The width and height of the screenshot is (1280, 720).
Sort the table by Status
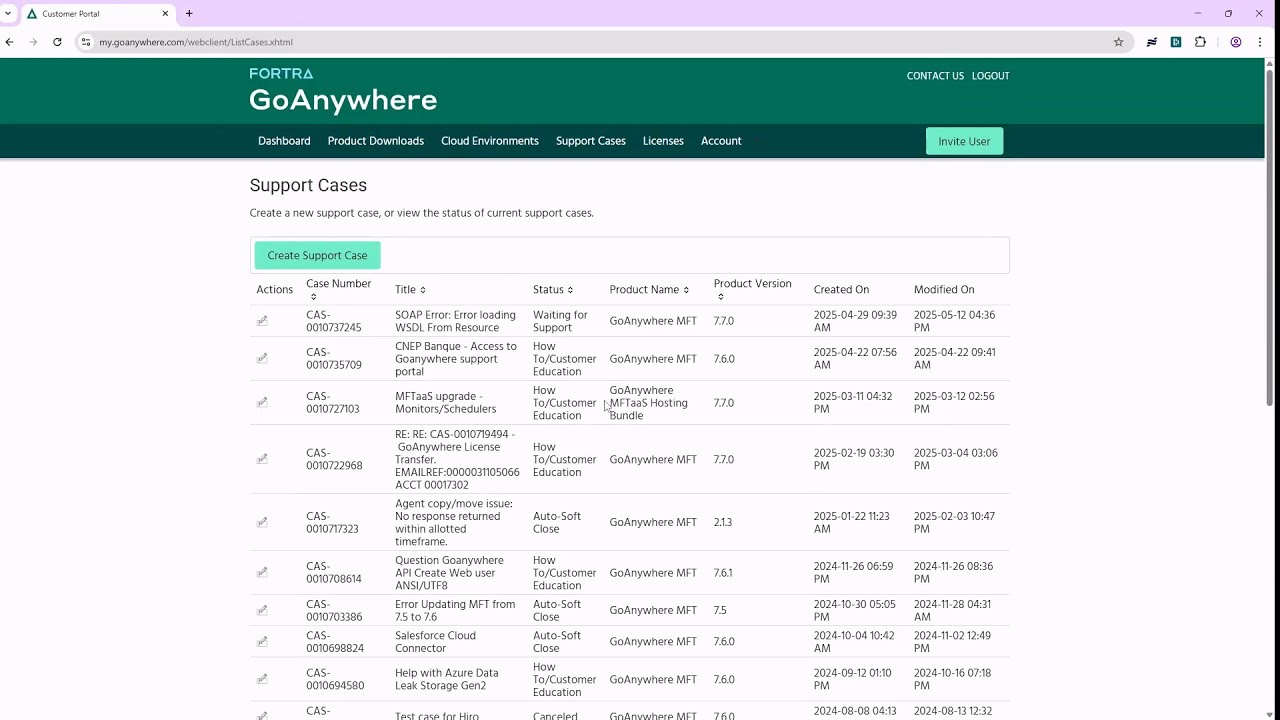(x=570, y=290)
